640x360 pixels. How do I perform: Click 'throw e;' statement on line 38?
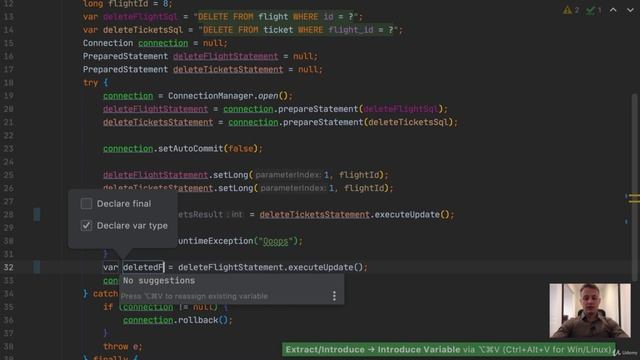coord(122,347)
